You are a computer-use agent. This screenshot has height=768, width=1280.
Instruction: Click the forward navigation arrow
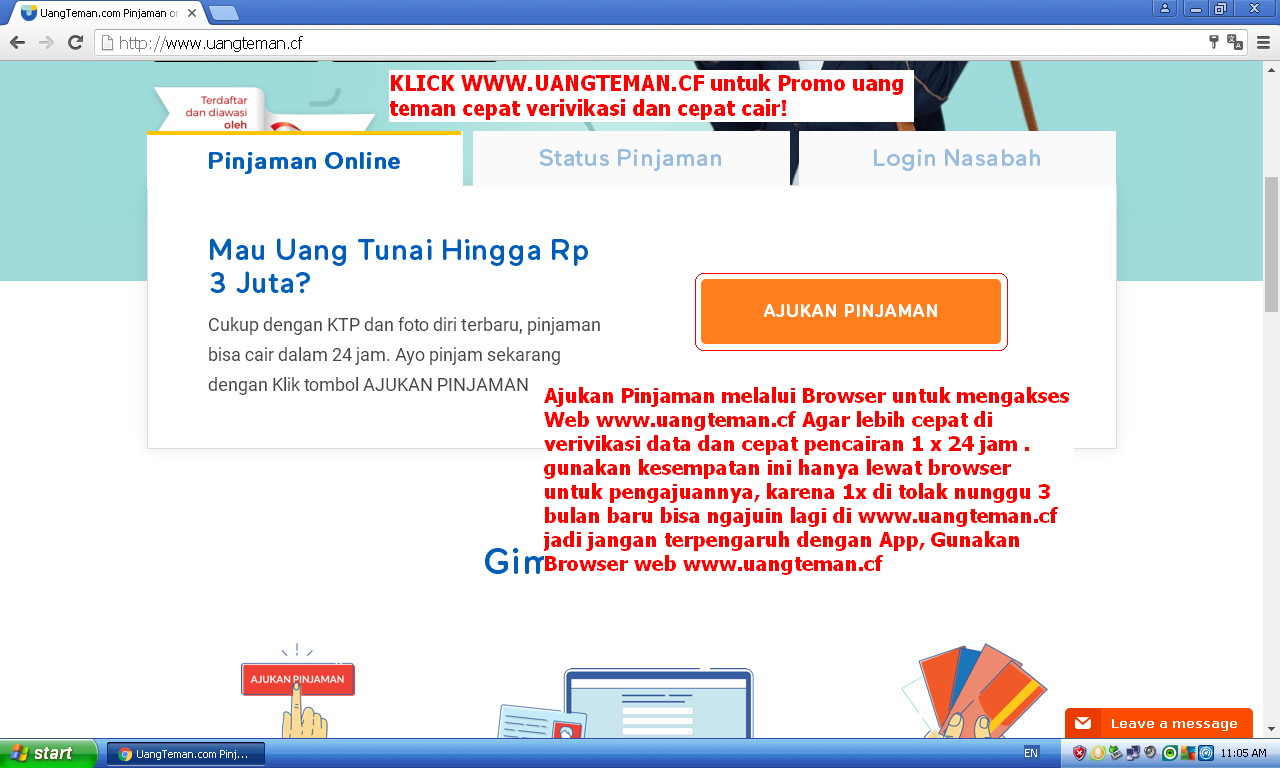tap(46, 43)
